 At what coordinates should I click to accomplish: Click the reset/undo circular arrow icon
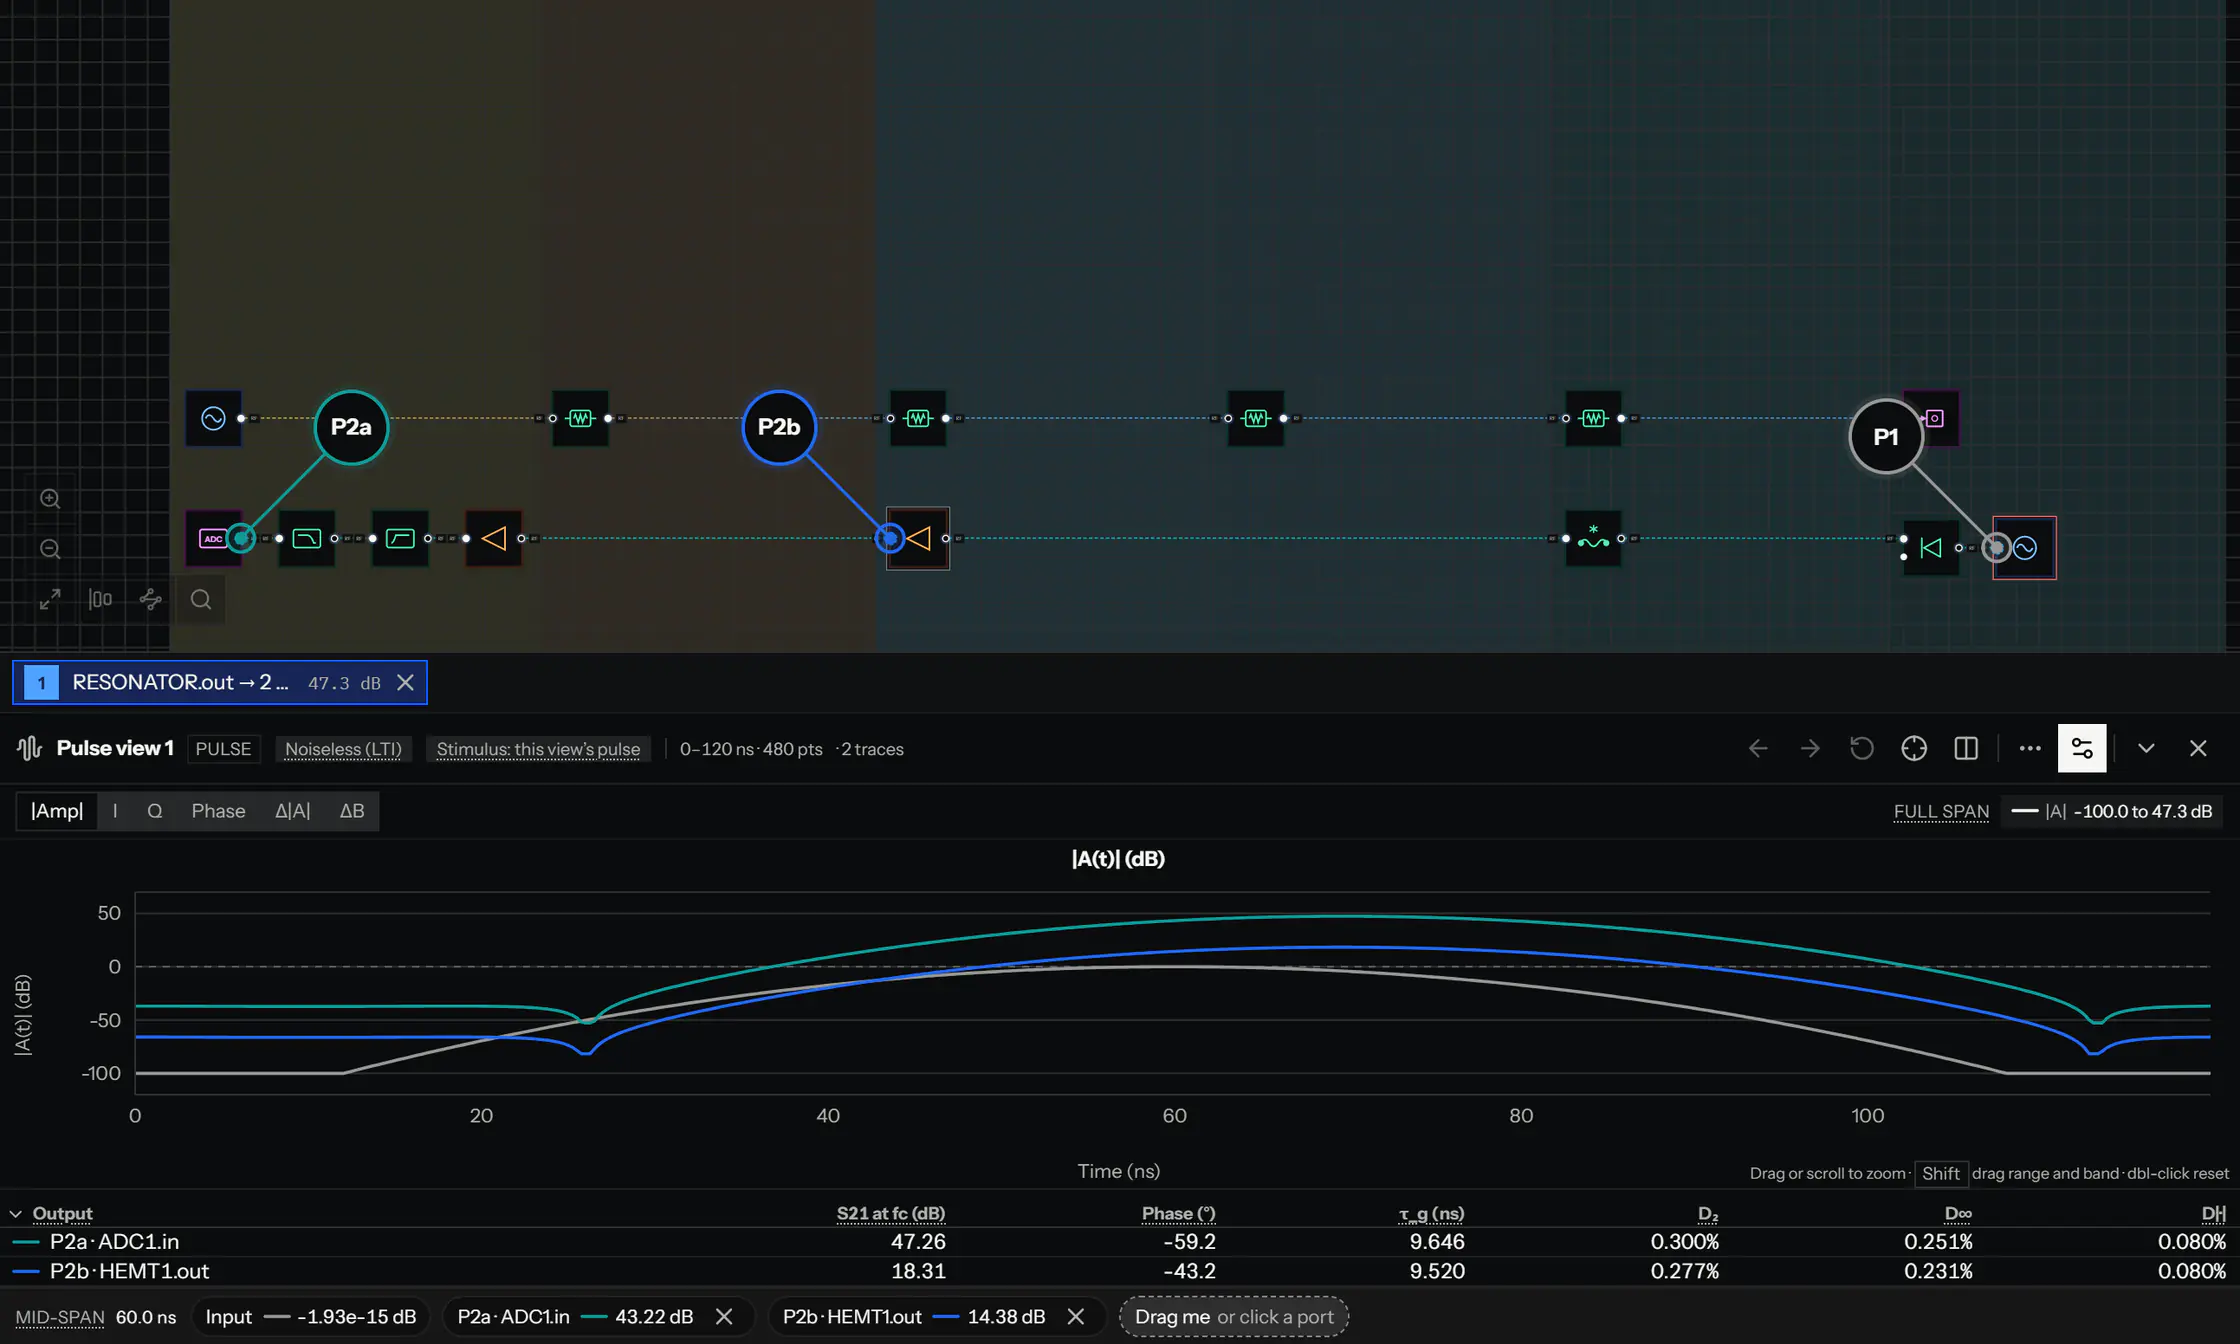click(1862, 748)
